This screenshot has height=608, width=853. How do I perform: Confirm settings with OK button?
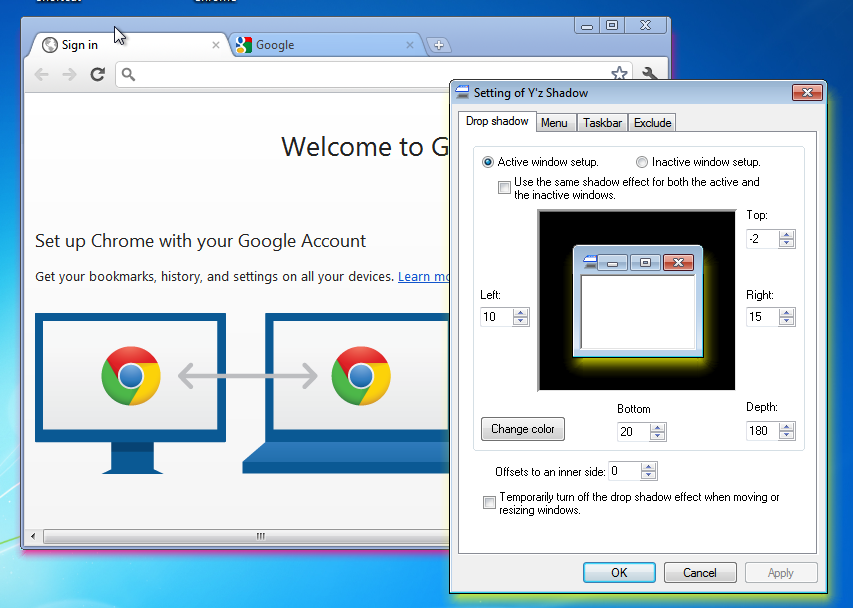pyautogui.click(x=619, y=573)
